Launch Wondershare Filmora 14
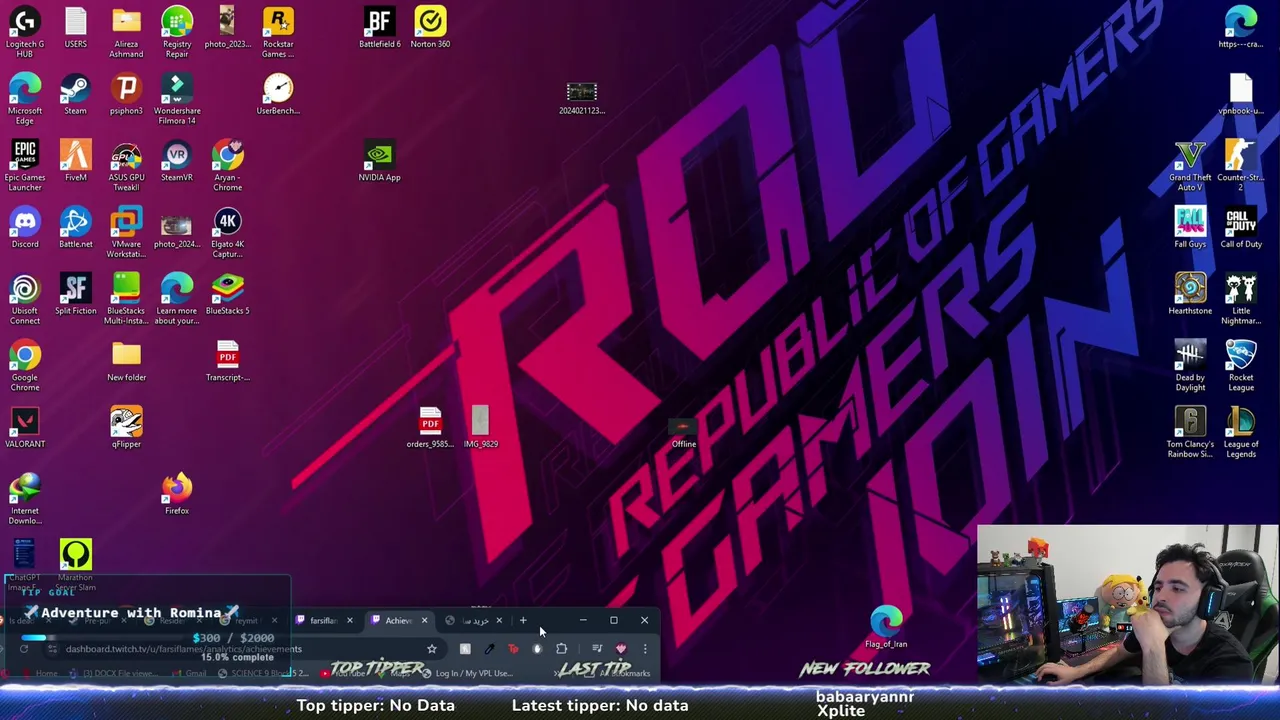 pyautogui.click(x=177, y=99)
